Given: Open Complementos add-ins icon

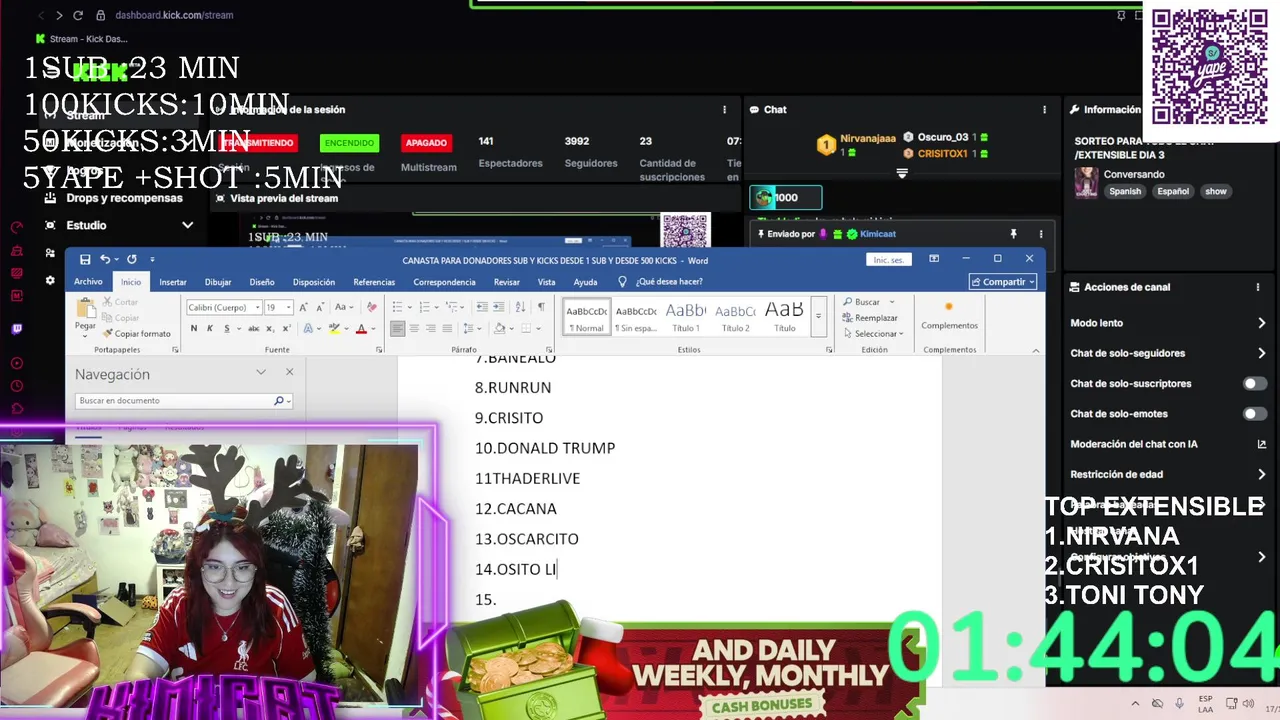Looking at the screenshot, I should coord(949,316).
